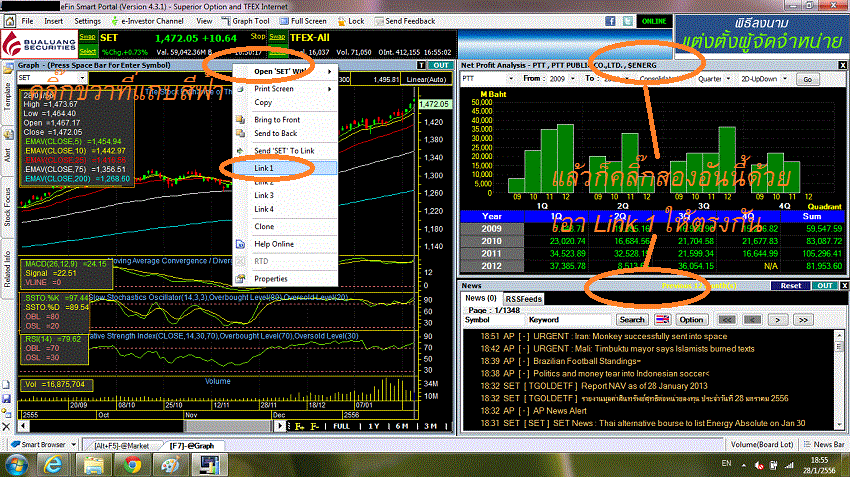850x477 pixels.
Task: Go to first news page (<<)
Action: [x=726, y=320]
